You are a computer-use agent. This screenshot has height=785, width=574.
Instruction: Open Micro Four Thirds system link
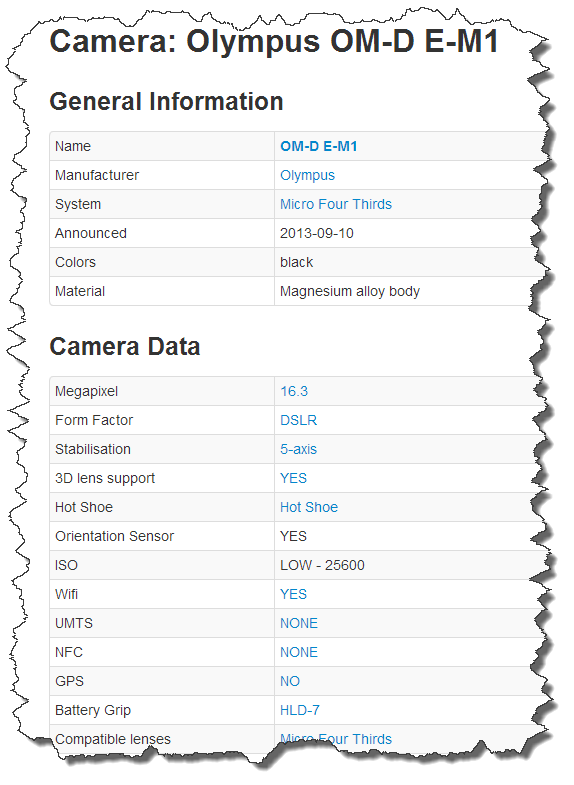coord(336,204)
